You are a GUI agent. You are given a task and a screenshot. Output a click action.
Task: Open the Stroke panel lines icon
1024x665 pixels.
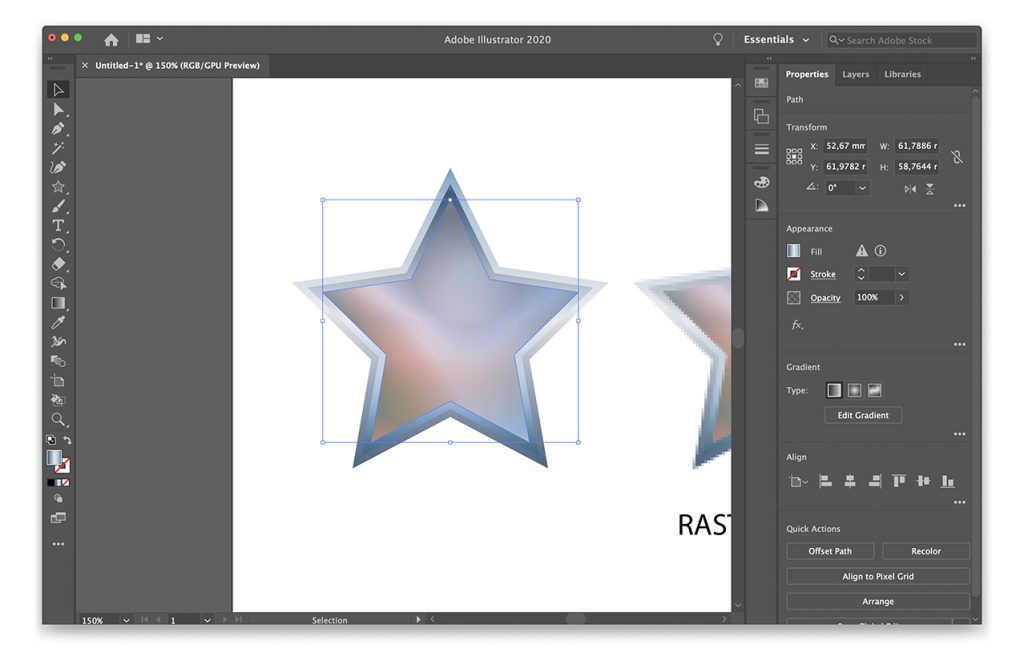pyautogui.click(x=761, y=149)
